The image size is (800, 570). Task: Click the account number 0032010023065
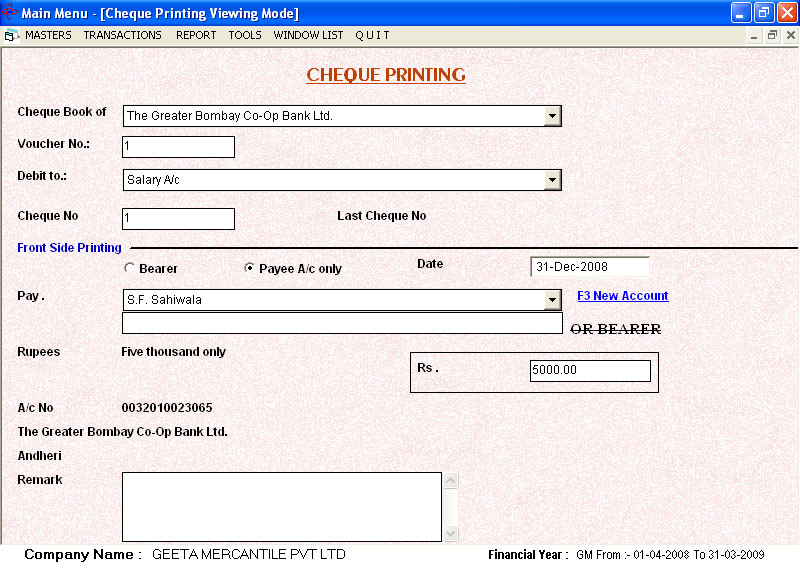(x=167, y=408)
